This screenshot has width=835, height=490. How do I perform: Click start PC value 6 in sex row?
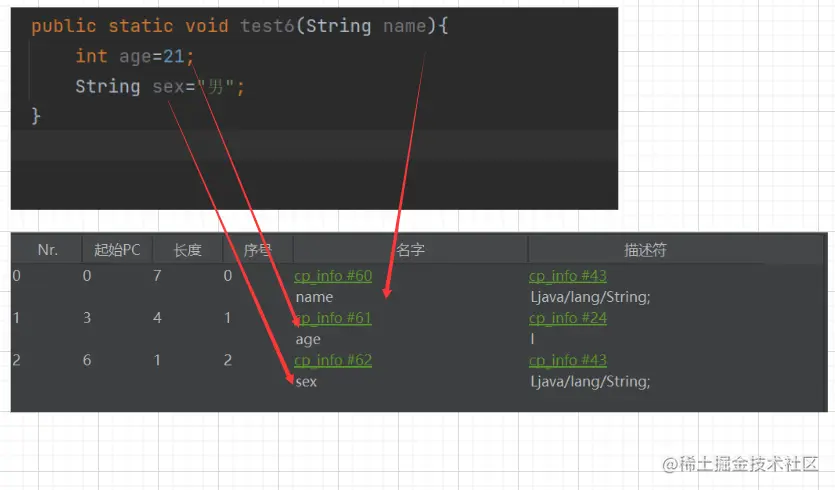coord(87,361)
